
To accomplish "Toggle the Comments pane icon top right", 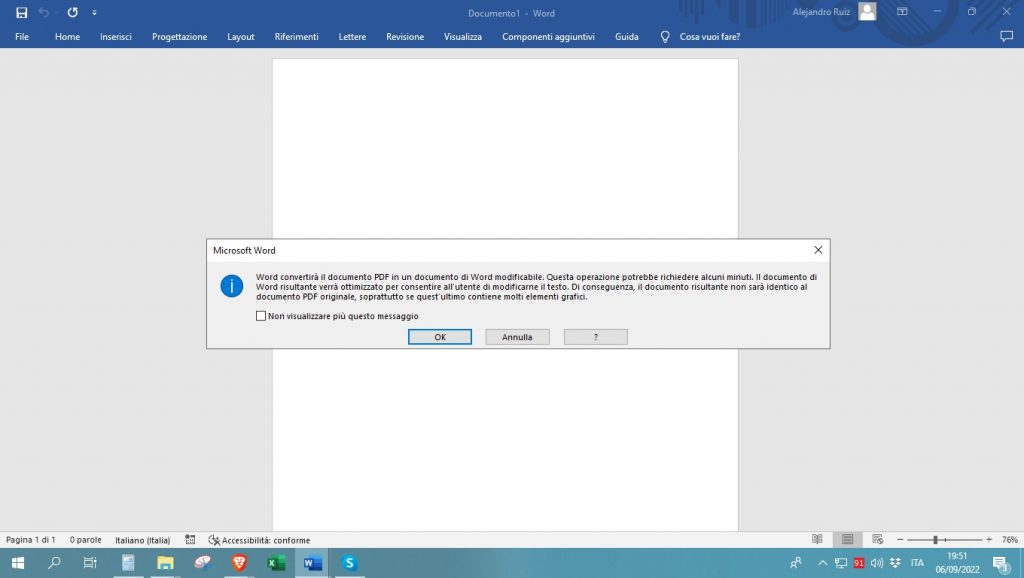I will coord(1005,36).
